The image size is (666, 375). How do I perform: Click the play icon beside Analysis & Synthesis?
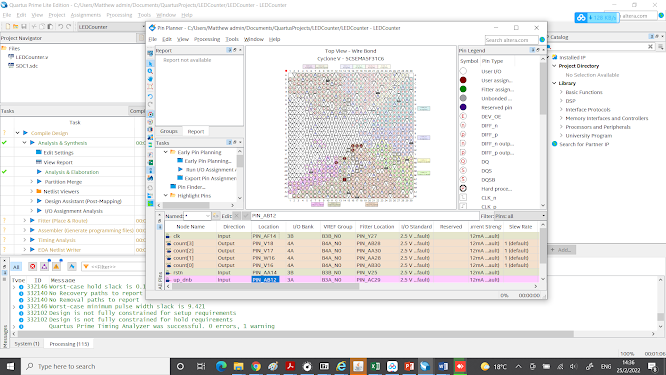pos(32,143)
